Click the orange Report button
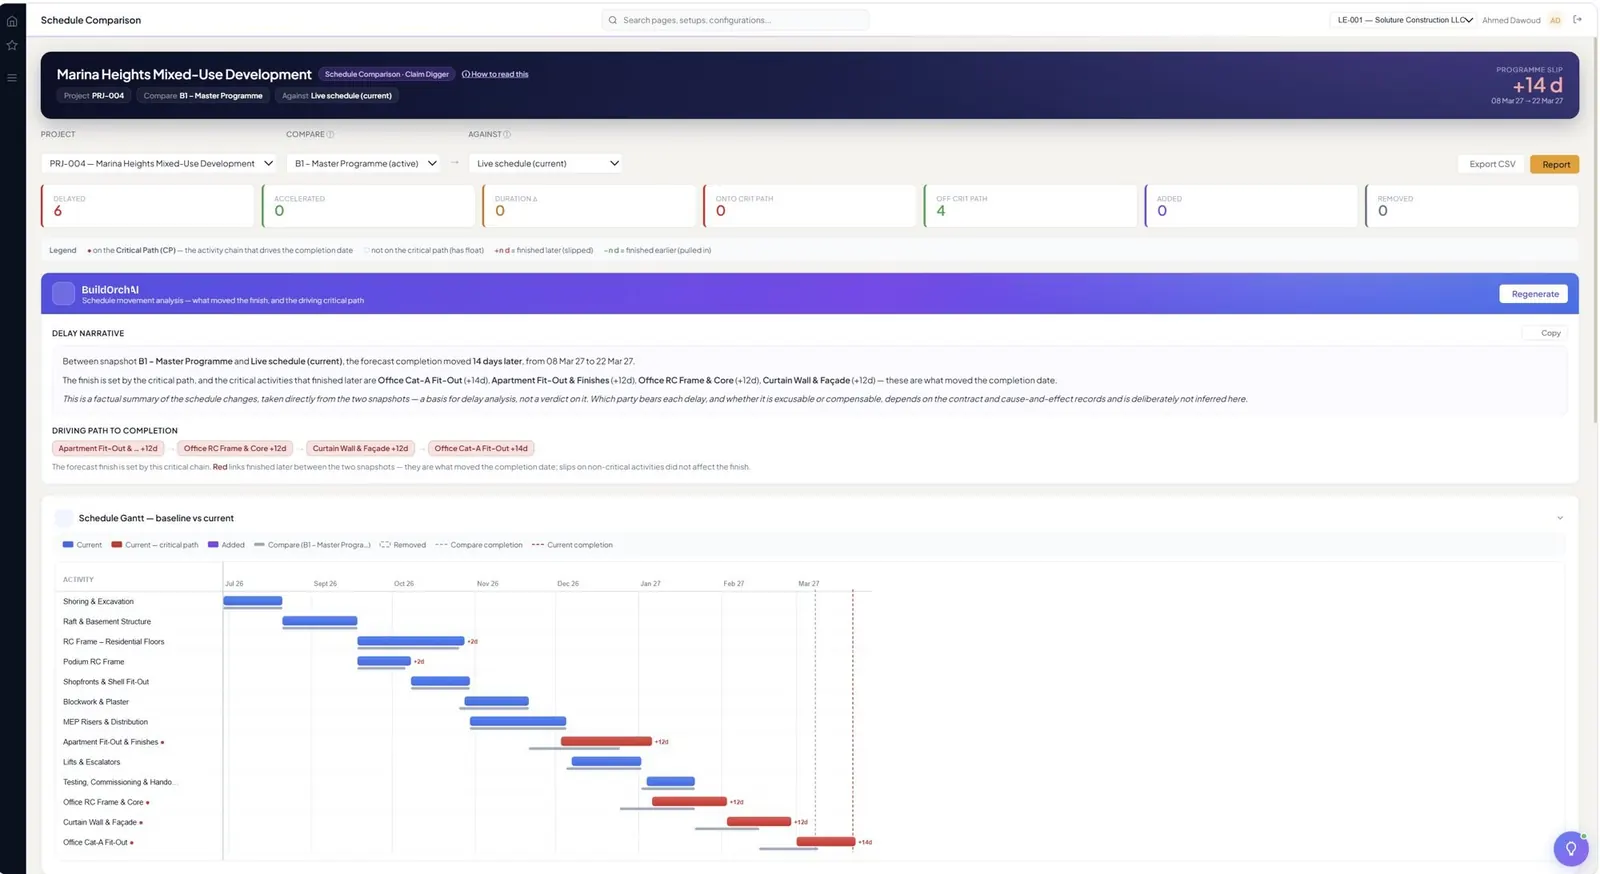1600x874 pixels. (x=1555, y=164)
